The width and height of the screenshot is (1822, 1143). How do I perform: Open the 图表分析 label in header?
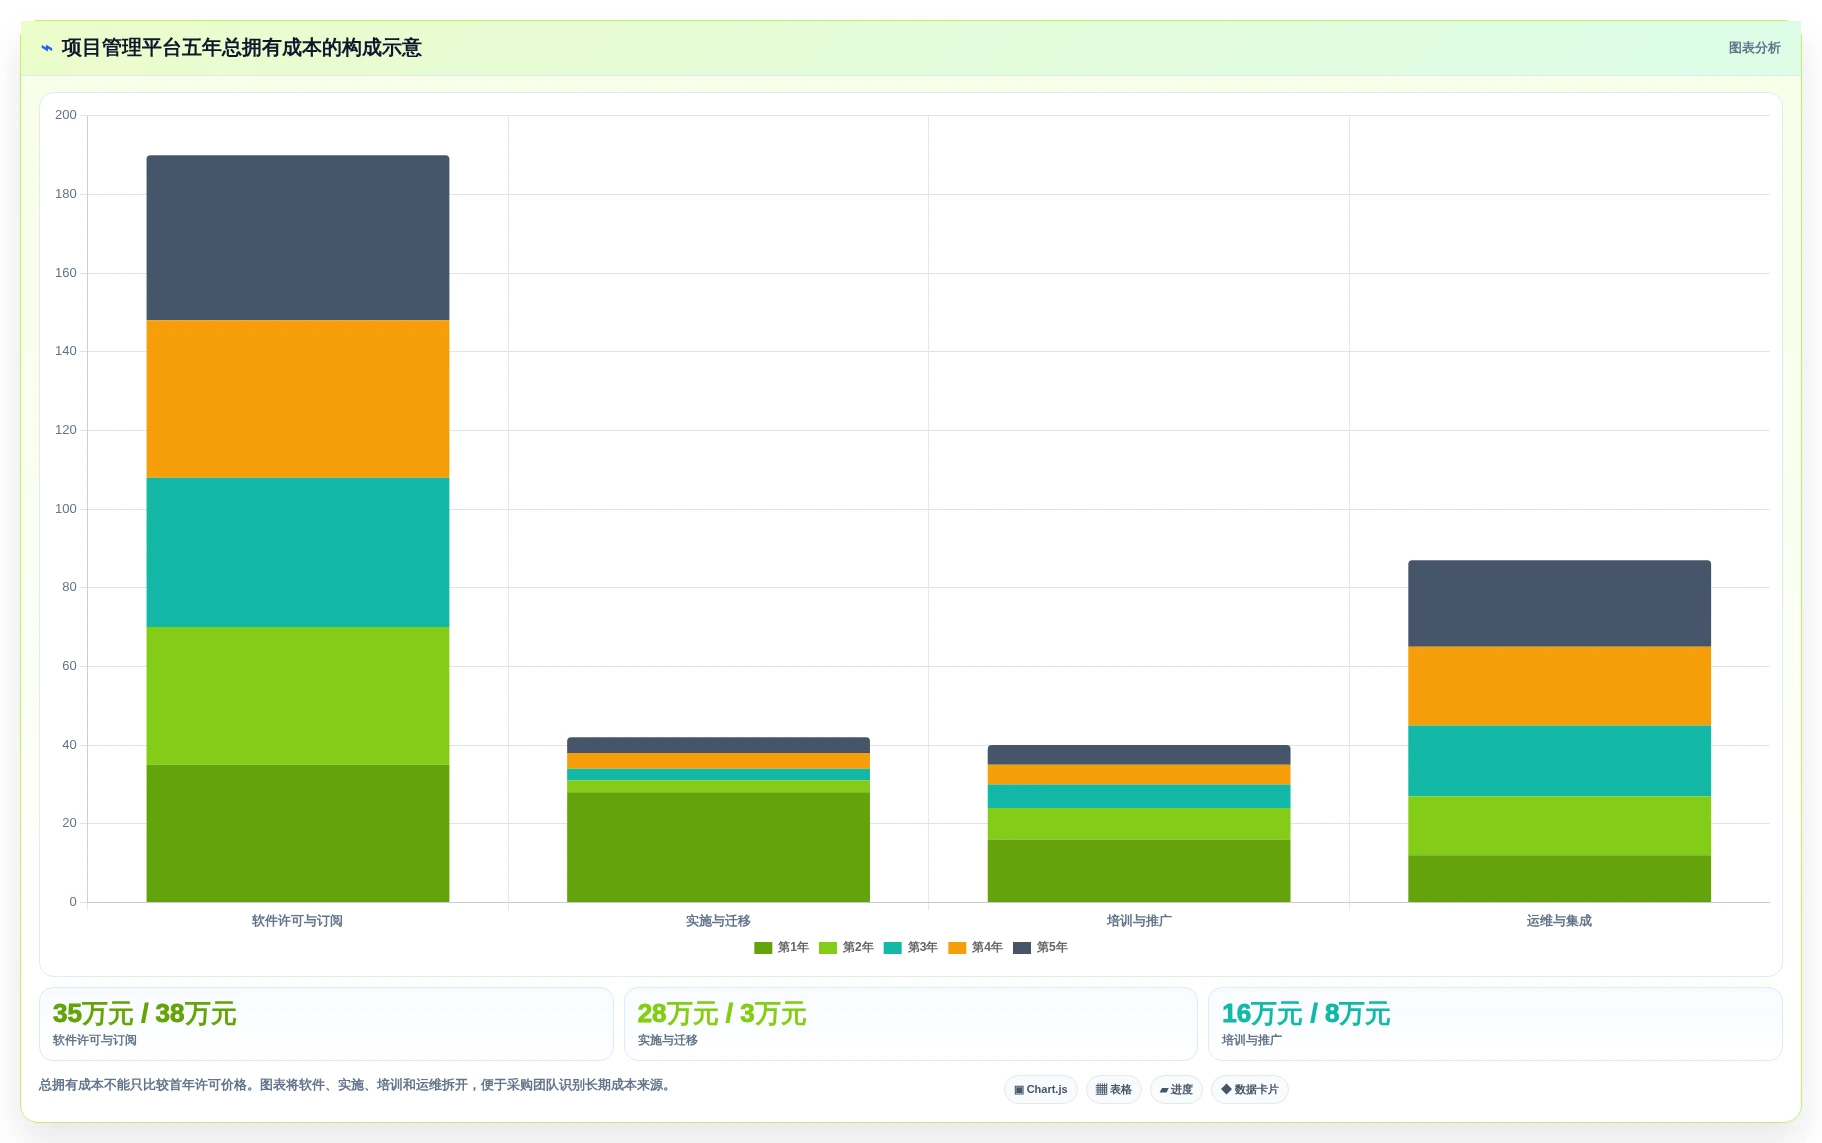1754,48
